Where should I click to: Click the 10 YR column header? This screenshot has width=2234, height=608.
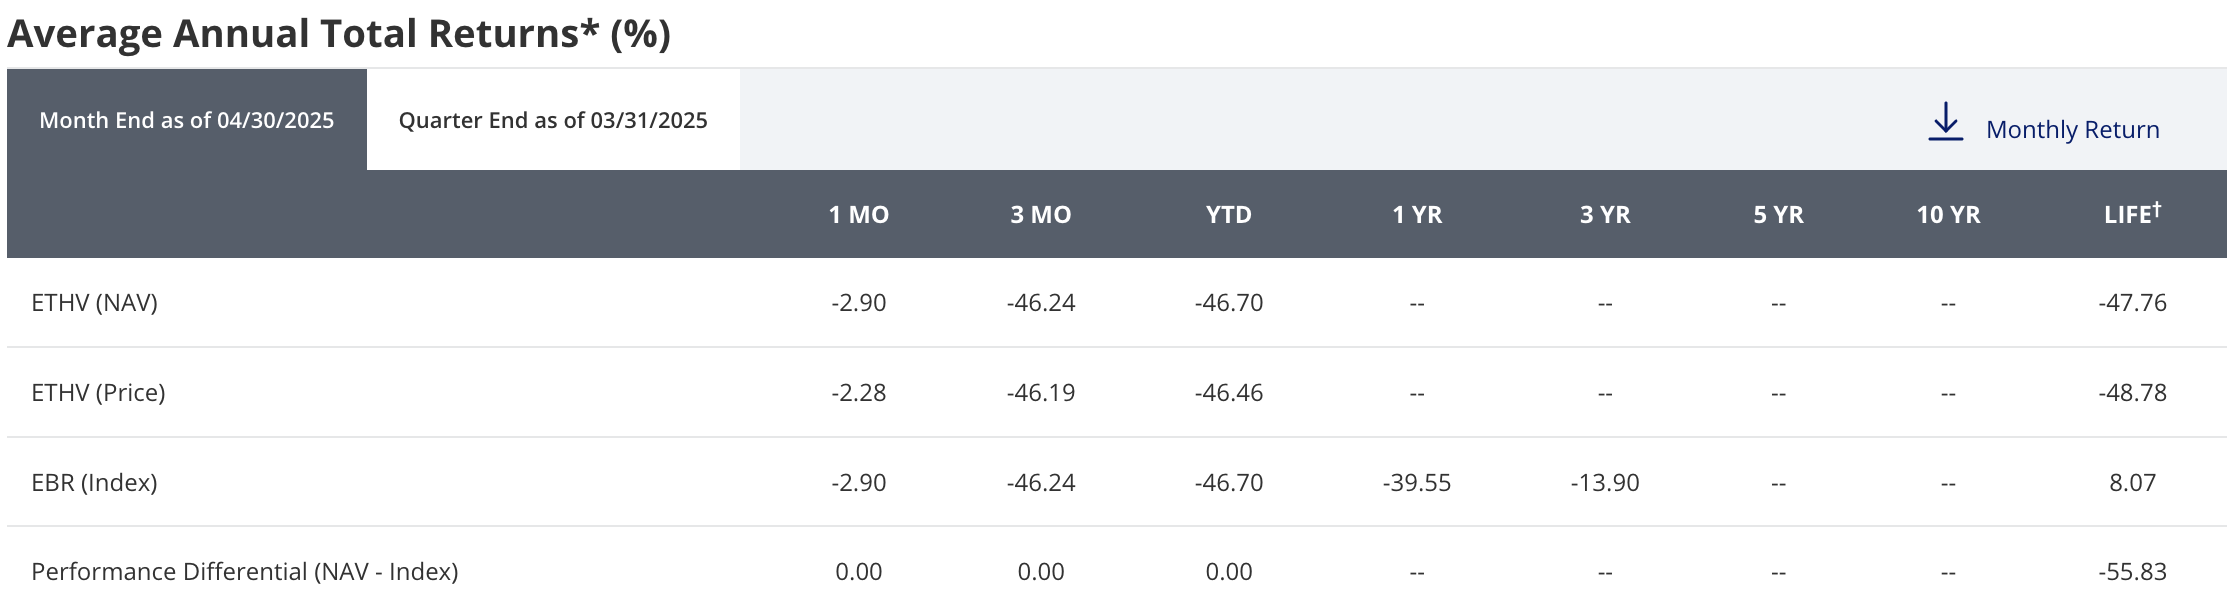tap(1948, 215)
